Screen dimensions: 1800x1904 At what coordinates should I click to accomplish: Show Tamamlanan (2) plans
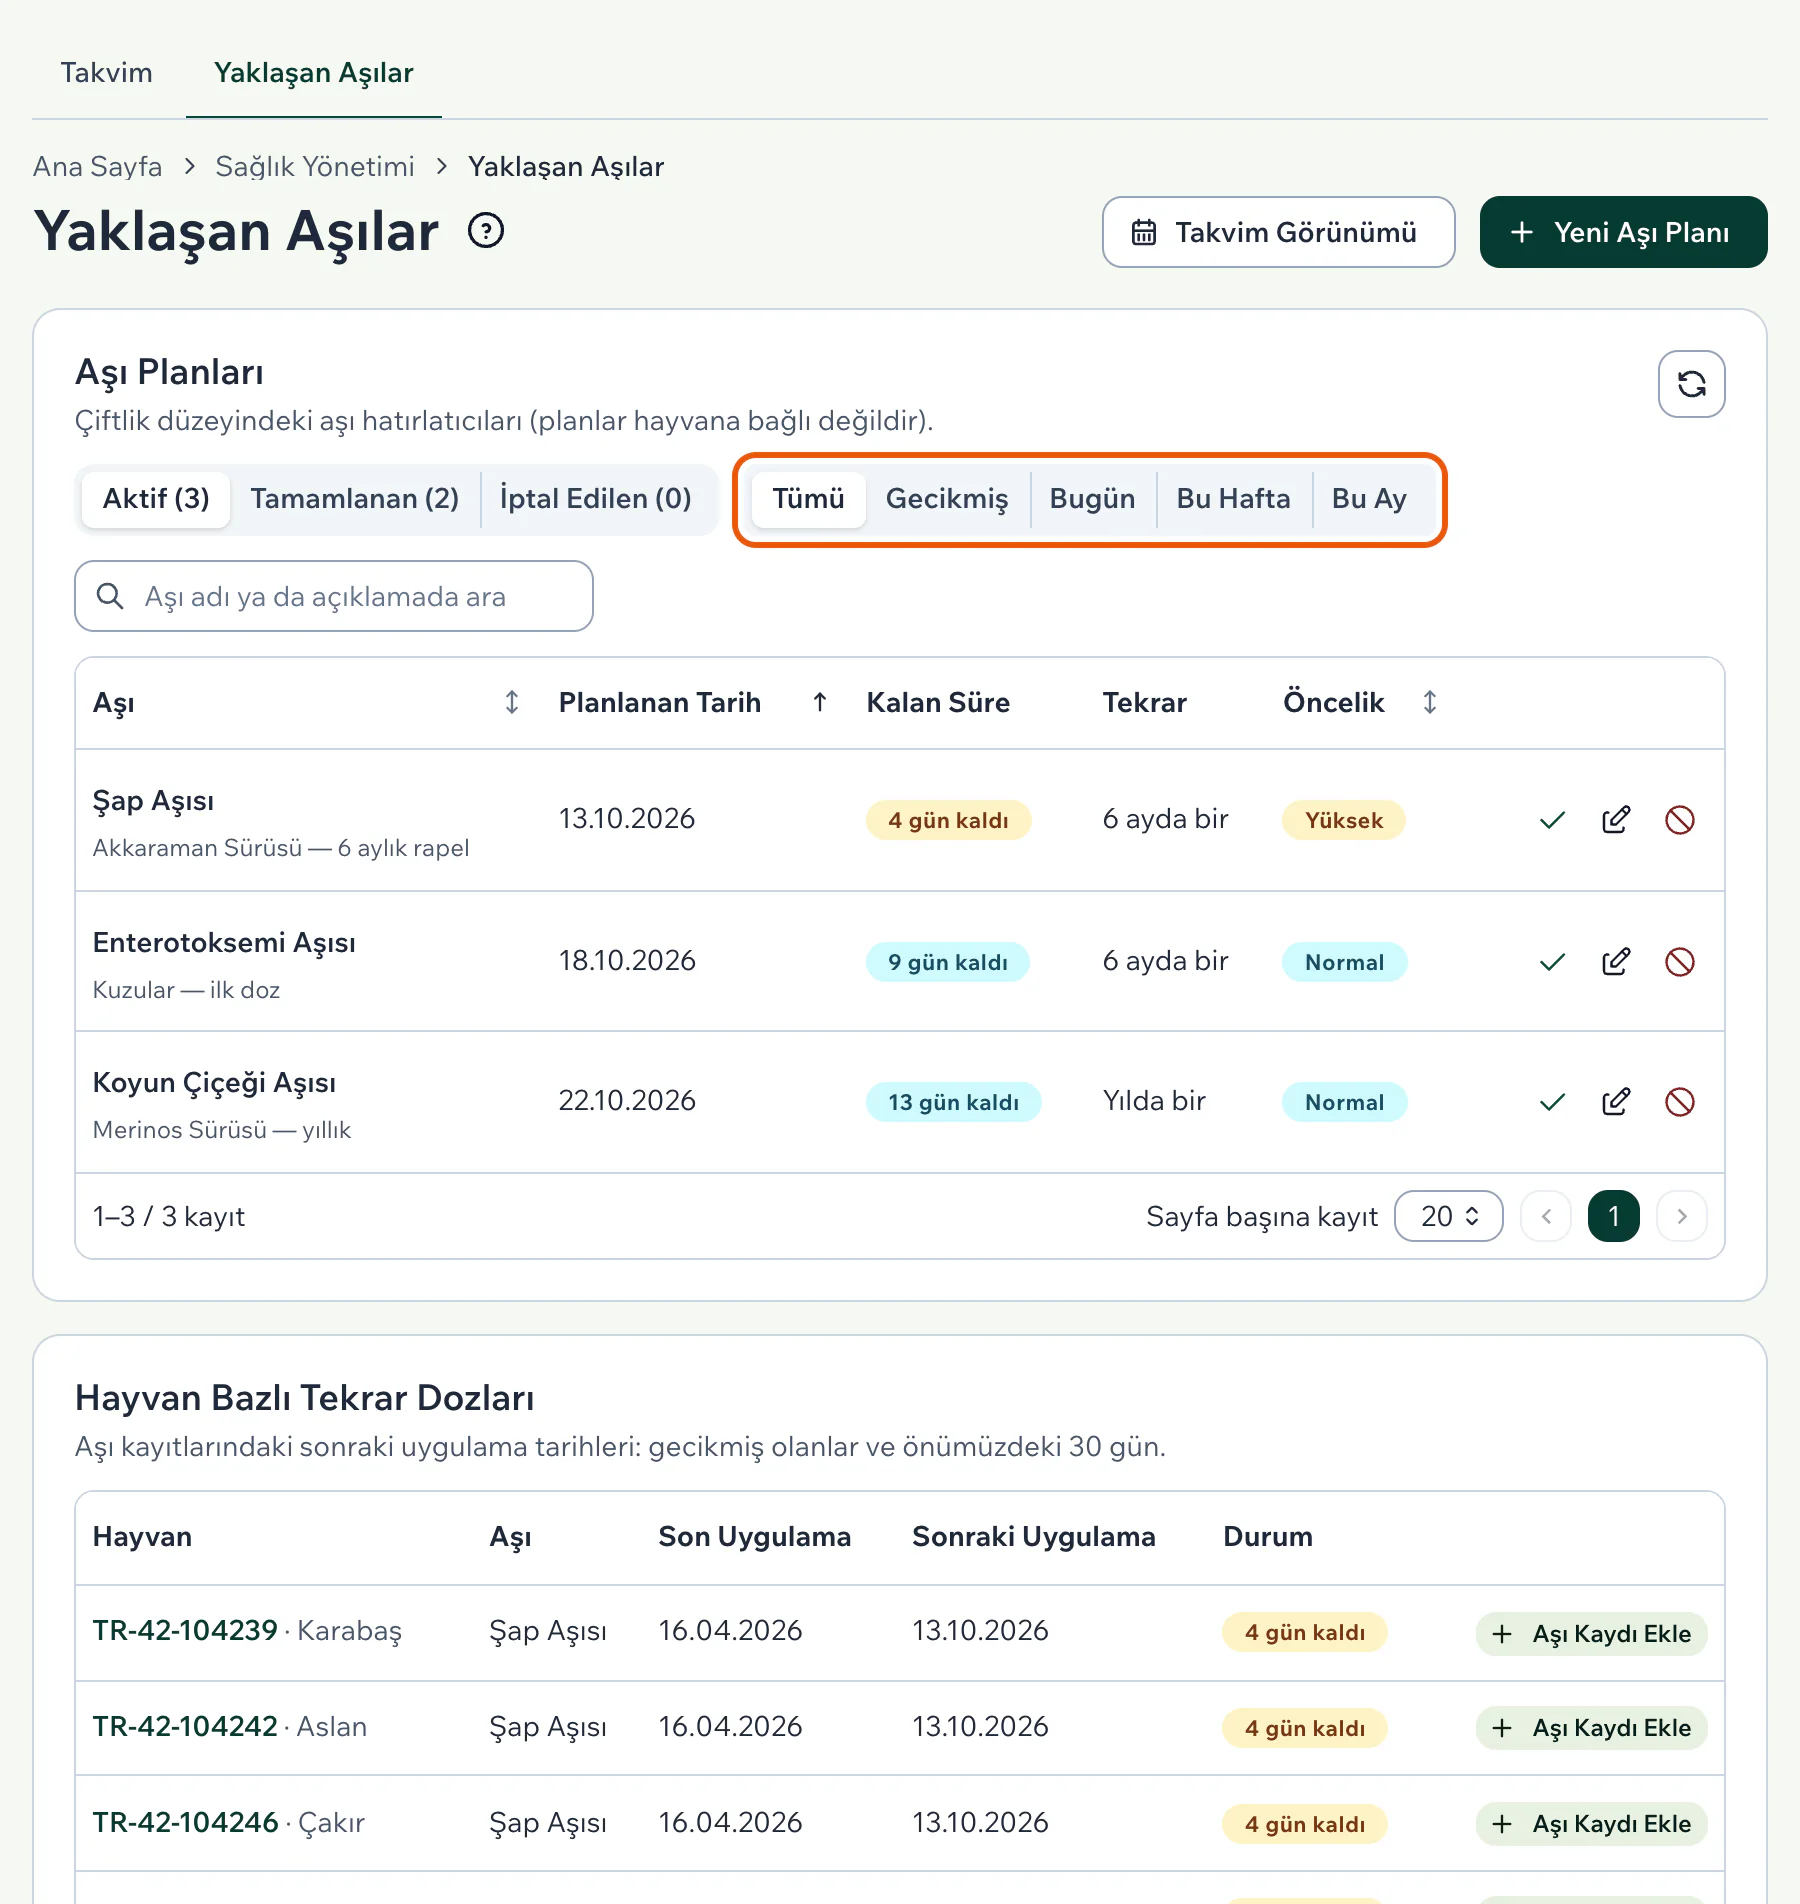(354, 499)
